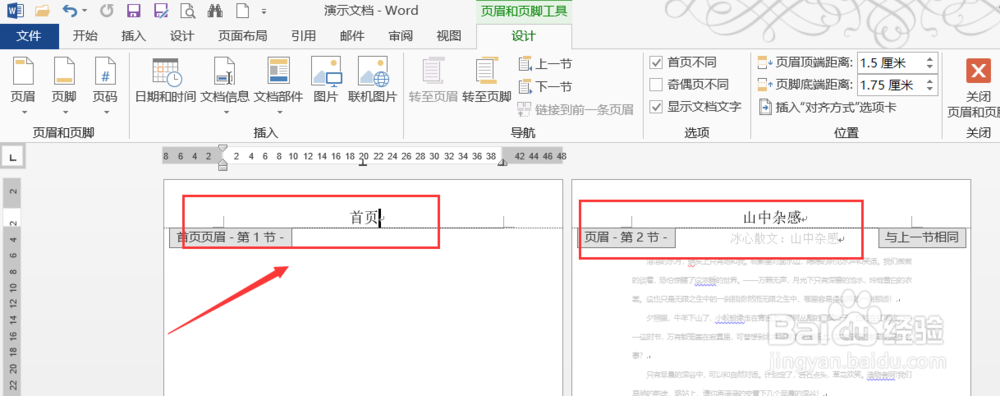Switch to the 审阅 tab
This screenshot has width=1000, height=396.
(x=401, y=36)
